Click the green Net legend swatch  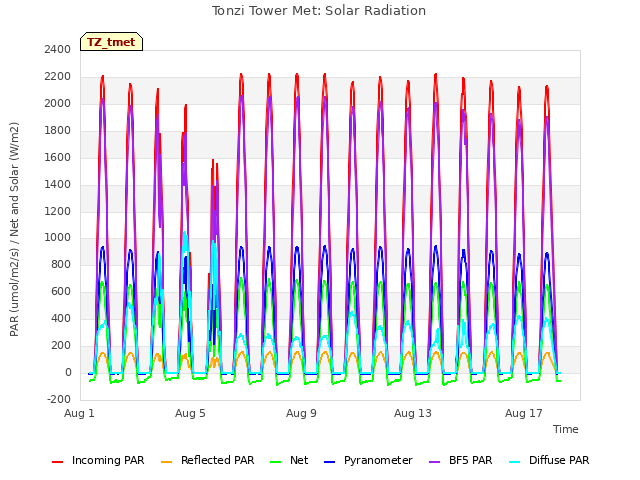click(276, 462)
